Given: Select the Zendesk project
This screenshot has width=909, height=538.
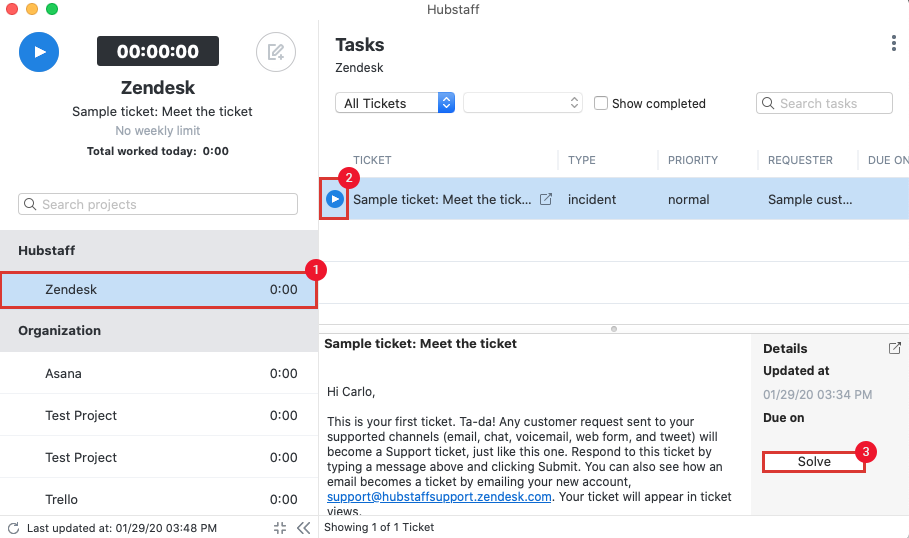Looking at the screenshot, I should click(159, 289).
